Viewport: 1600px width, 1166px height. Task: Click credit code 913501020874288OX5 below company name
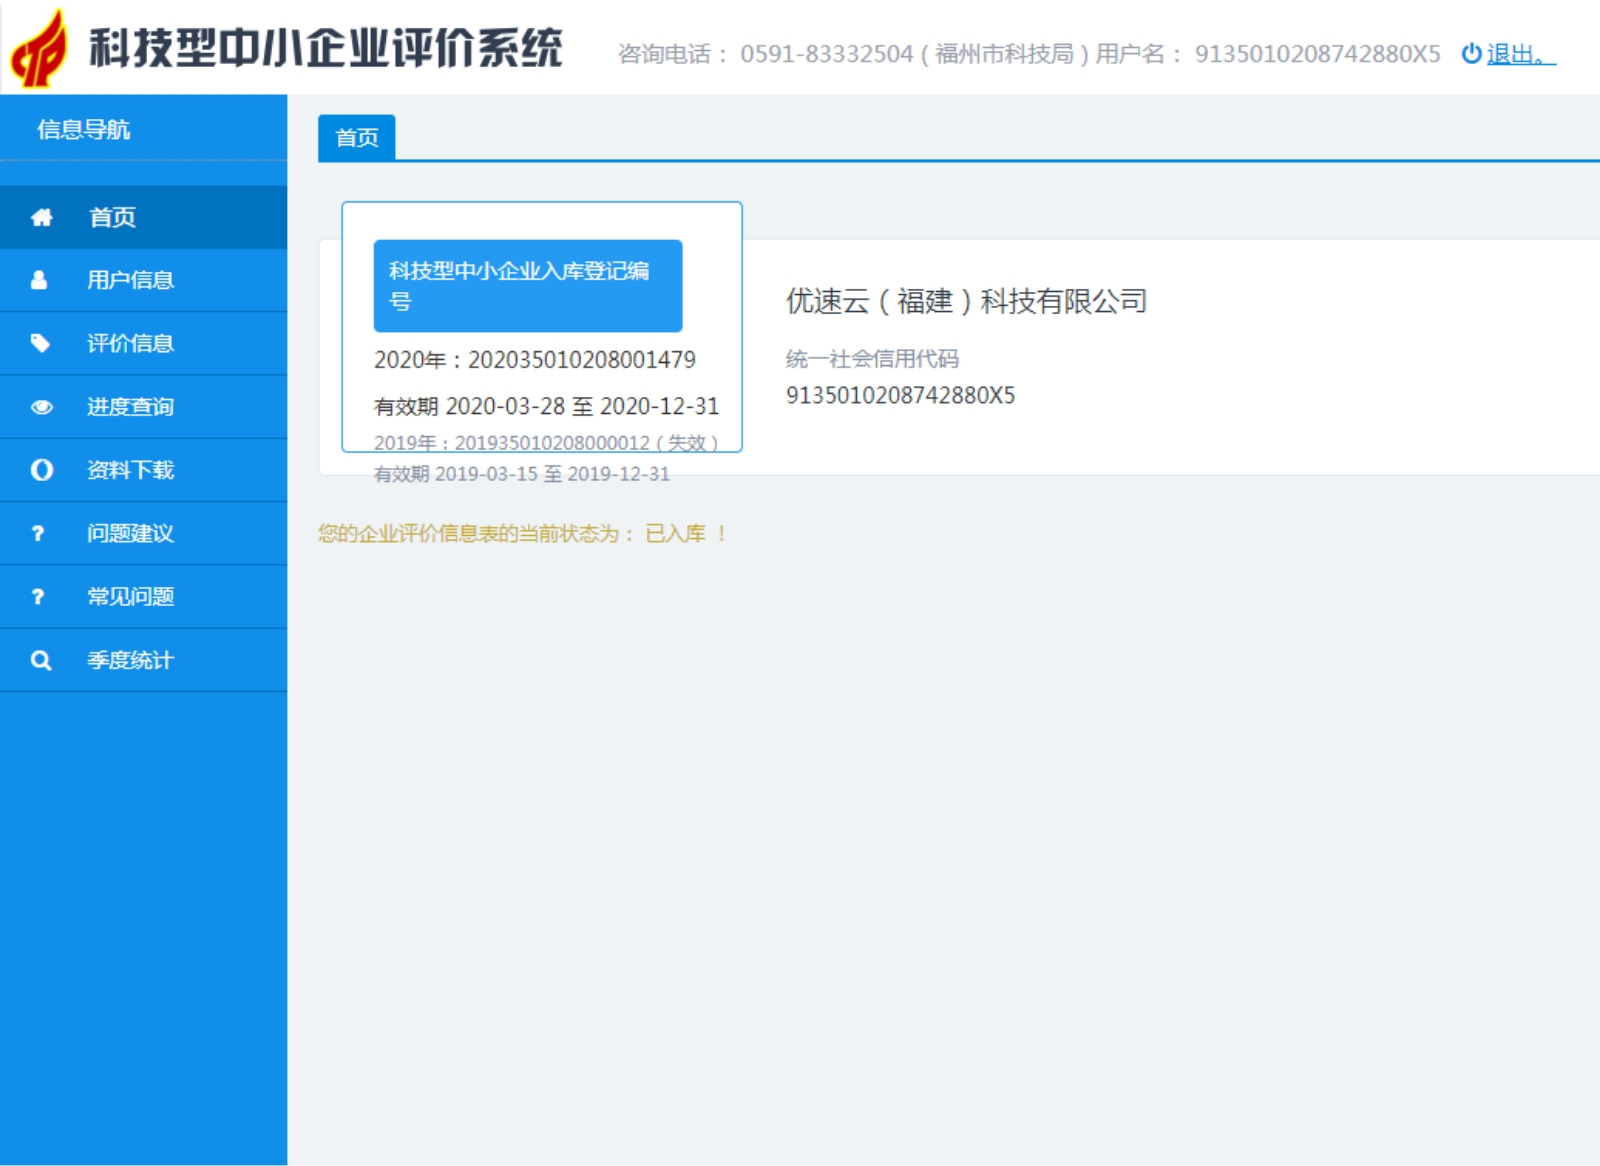click(x=900, y=395)
